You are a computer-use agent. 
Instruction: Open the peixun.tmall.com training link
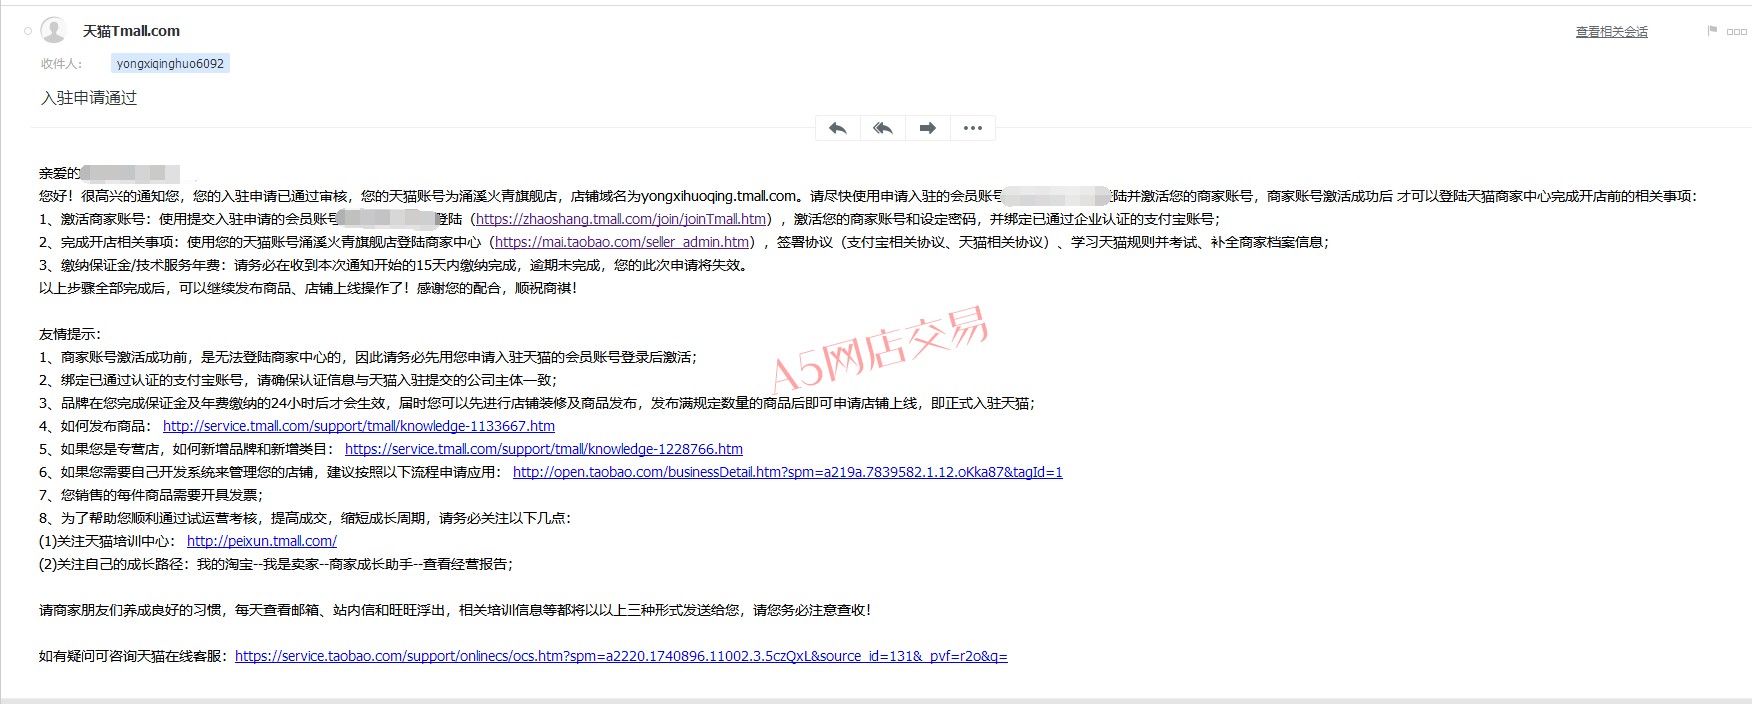click(262, 541)
